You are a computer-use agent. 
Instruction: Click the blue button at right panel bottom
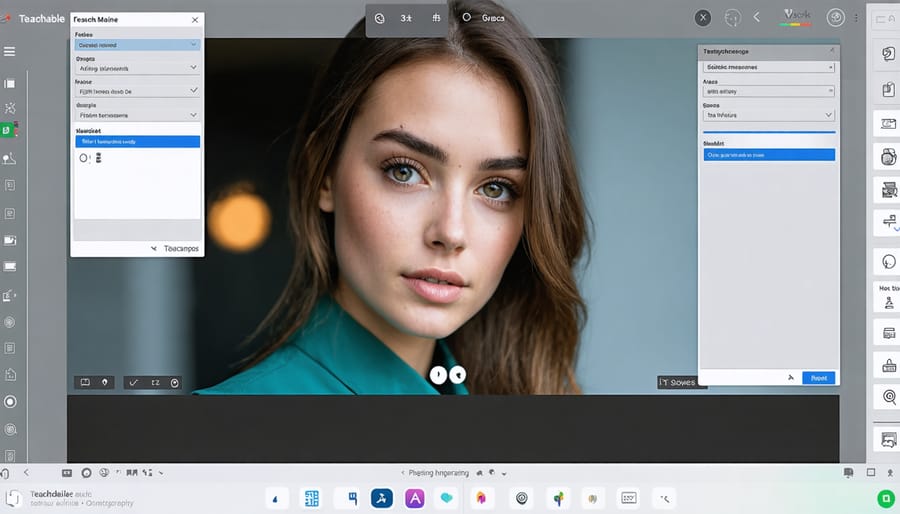coord(819,378)
